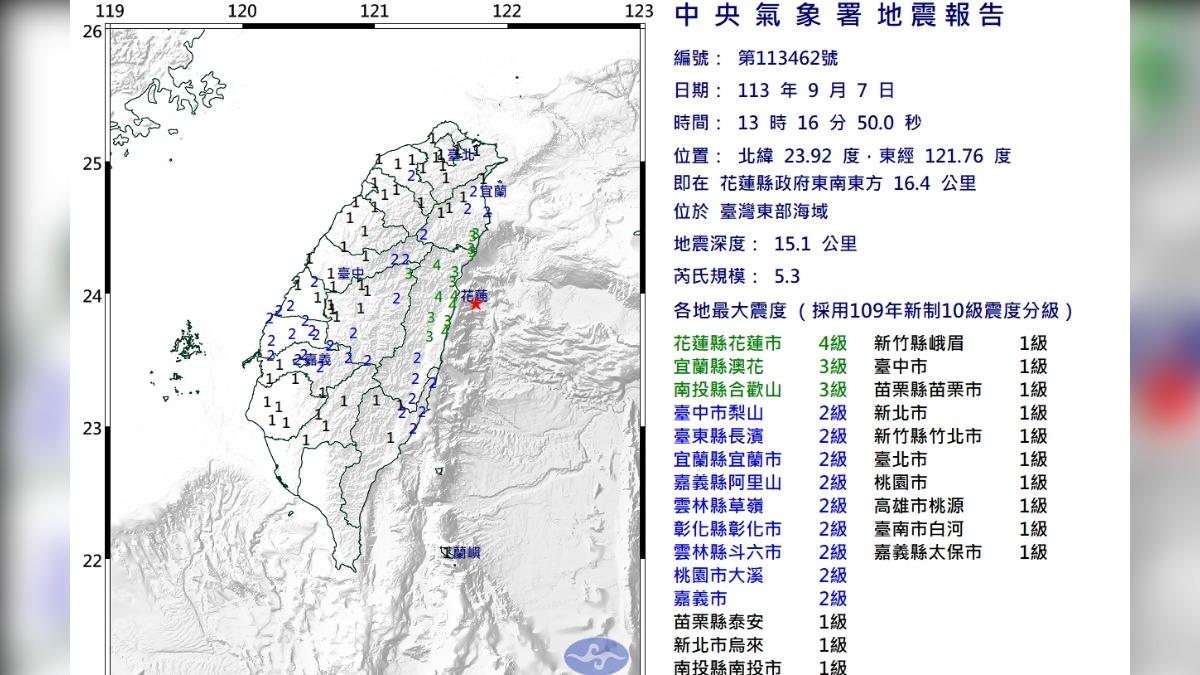Click the 嘉義縣太保市 intensity row
1200x675 pixels.
pos(961,552)
